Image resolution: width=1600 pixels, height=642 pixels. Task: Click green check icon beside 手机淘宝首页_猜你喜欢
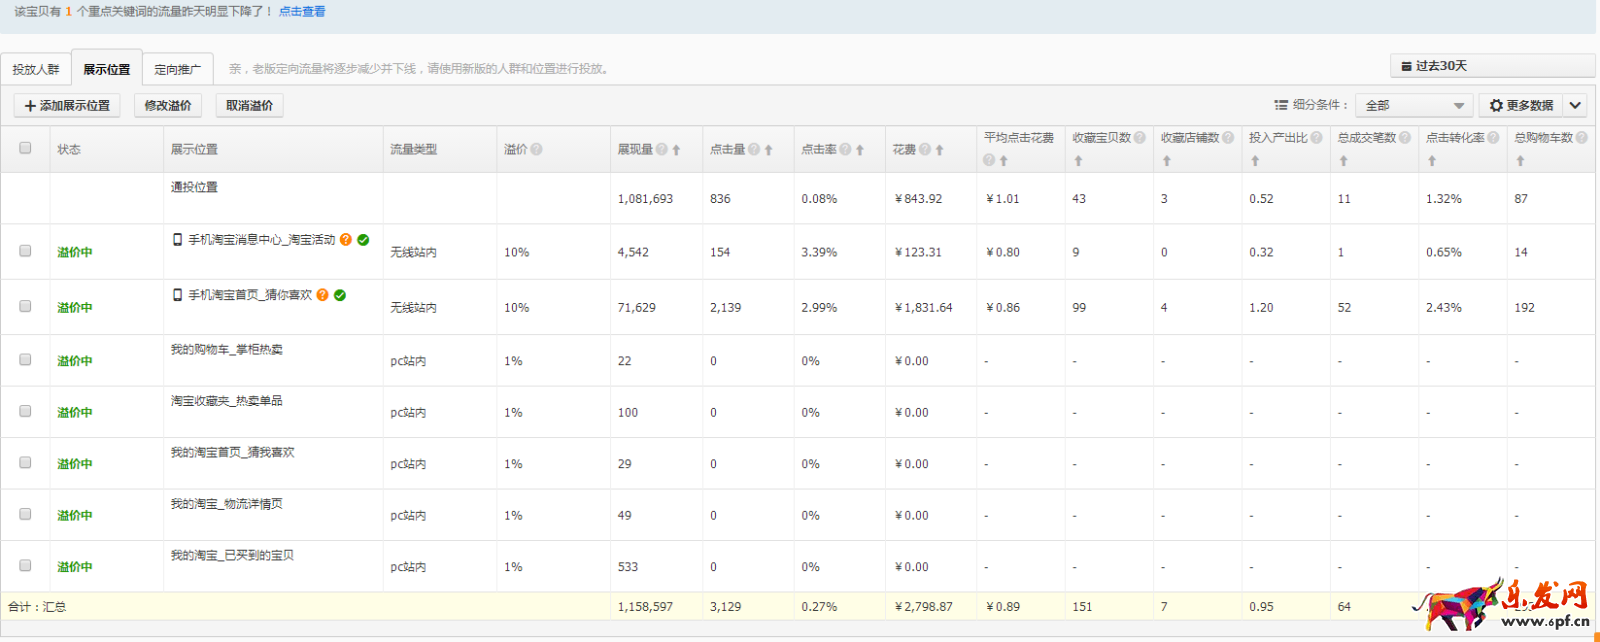pyautogui.click(x=340, y=295)
